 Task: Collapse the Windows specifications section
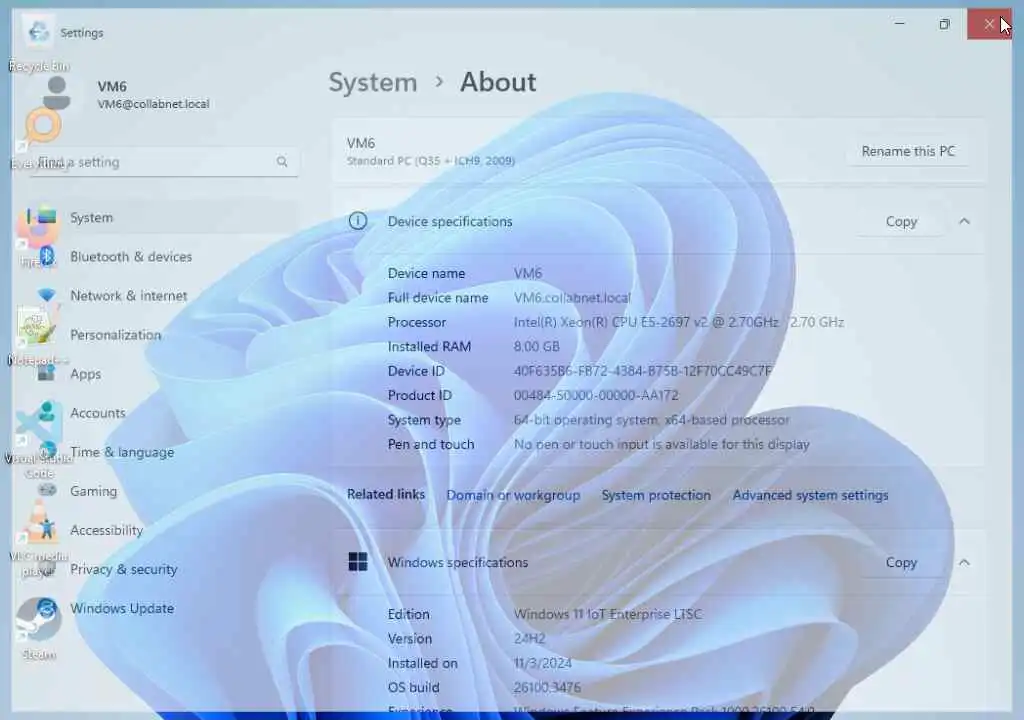pos(964,563)
